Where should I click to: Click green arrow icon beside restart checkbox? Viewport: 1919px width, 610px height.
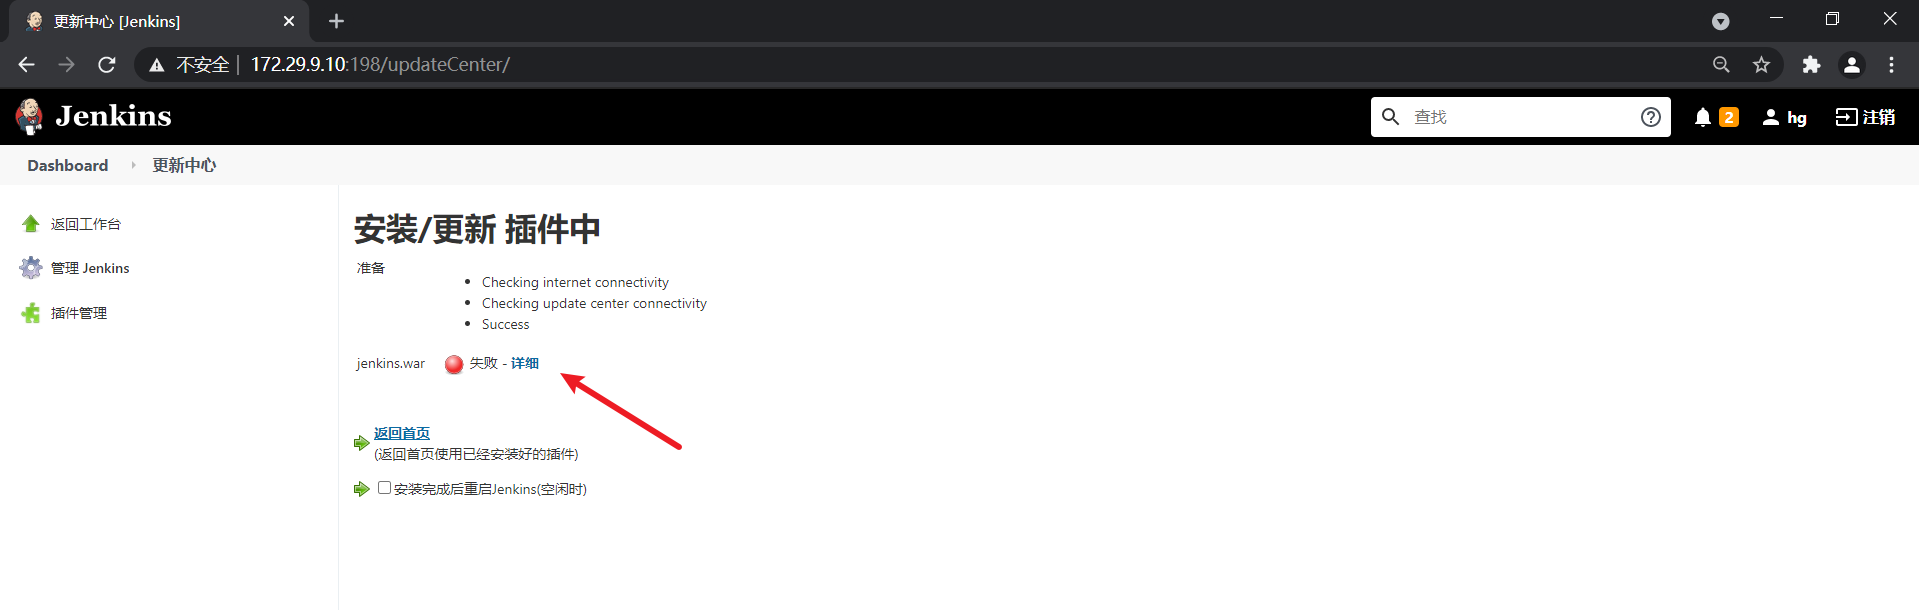point(362,489)
